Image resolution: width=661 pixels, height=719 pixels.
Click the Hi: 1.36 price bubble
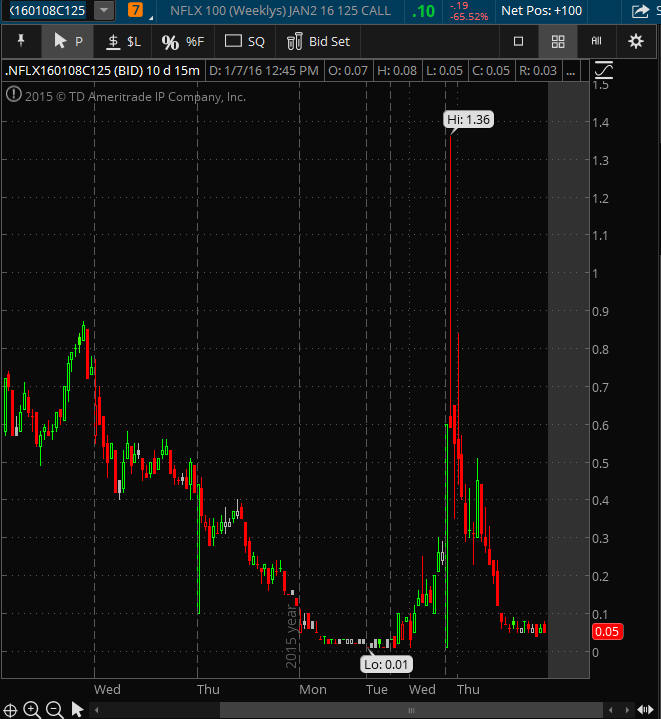coord(468,120)
